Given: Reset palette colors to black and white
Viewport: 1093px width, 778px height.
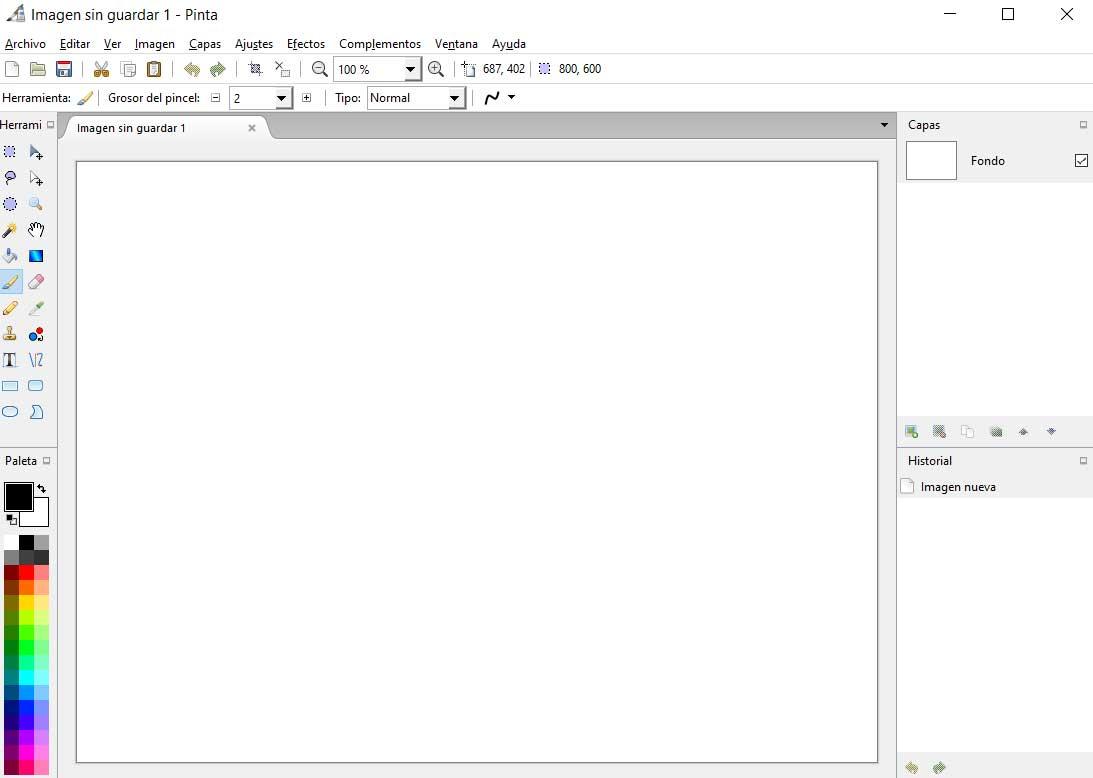Looking at the screenshot, I should (11, 519).
